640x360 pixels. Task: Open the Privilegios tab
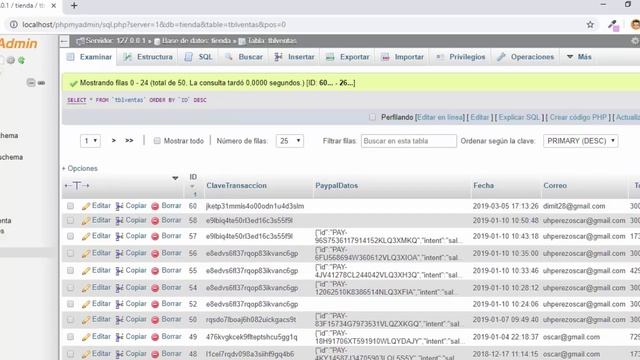pyautogui.click(x=461, y=57)
